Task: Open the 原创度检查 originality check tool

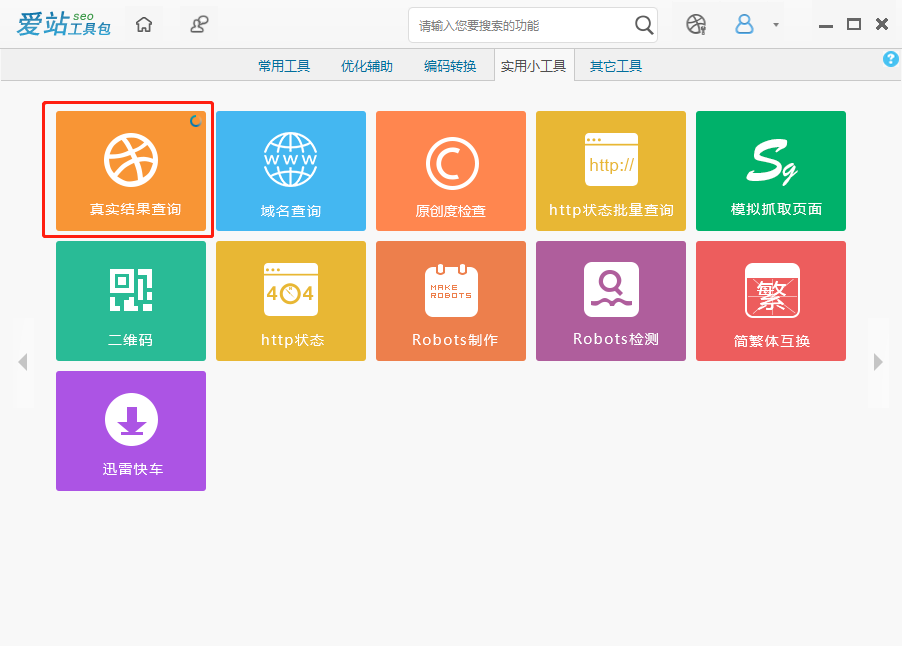Action: click(450, 170)
